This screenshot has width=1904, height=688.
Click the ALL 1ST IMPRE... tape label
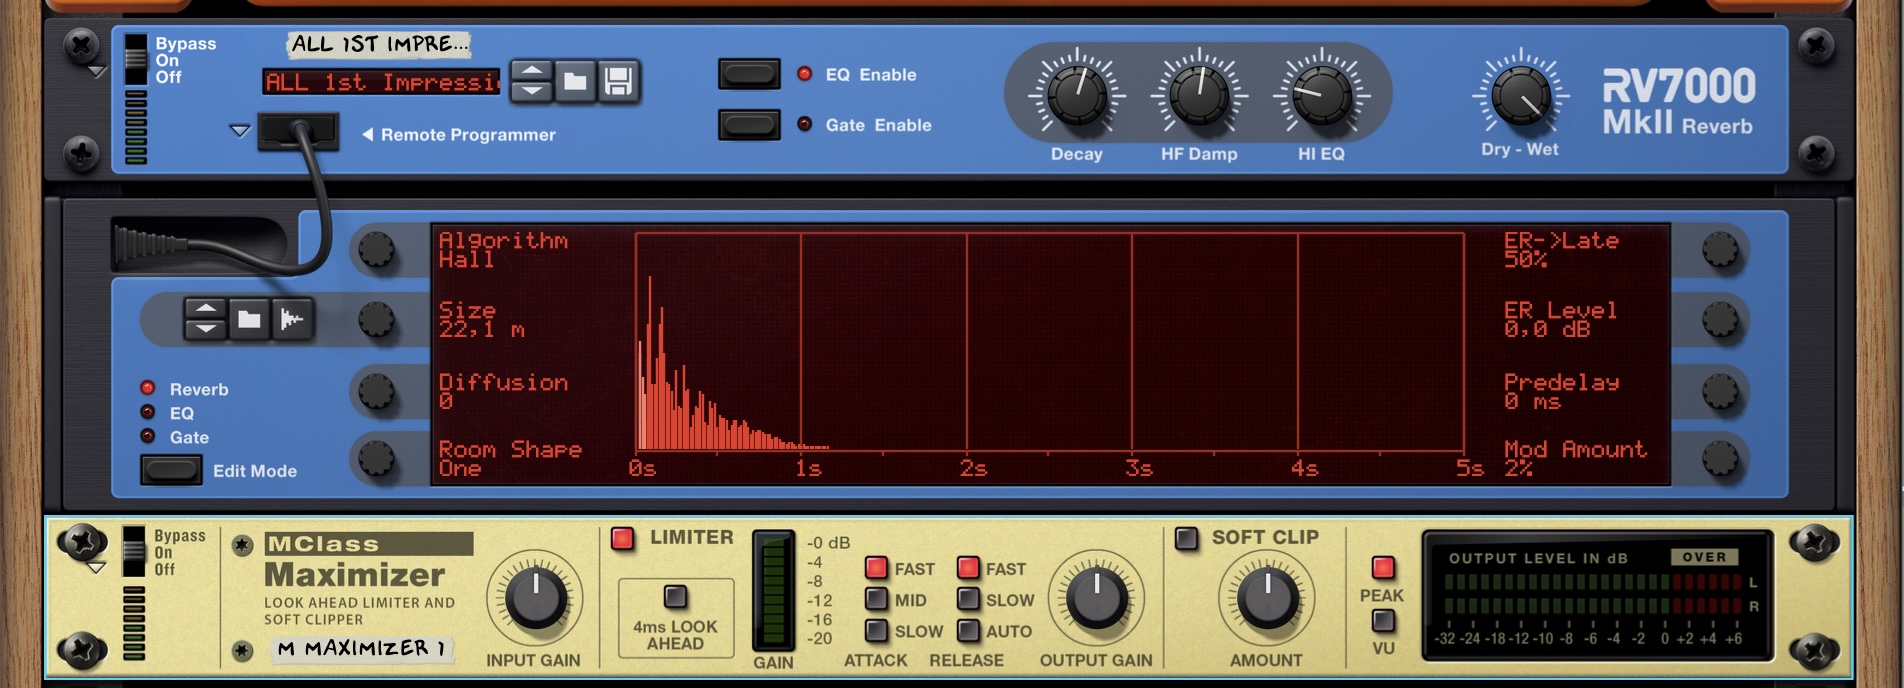[379, 44]
